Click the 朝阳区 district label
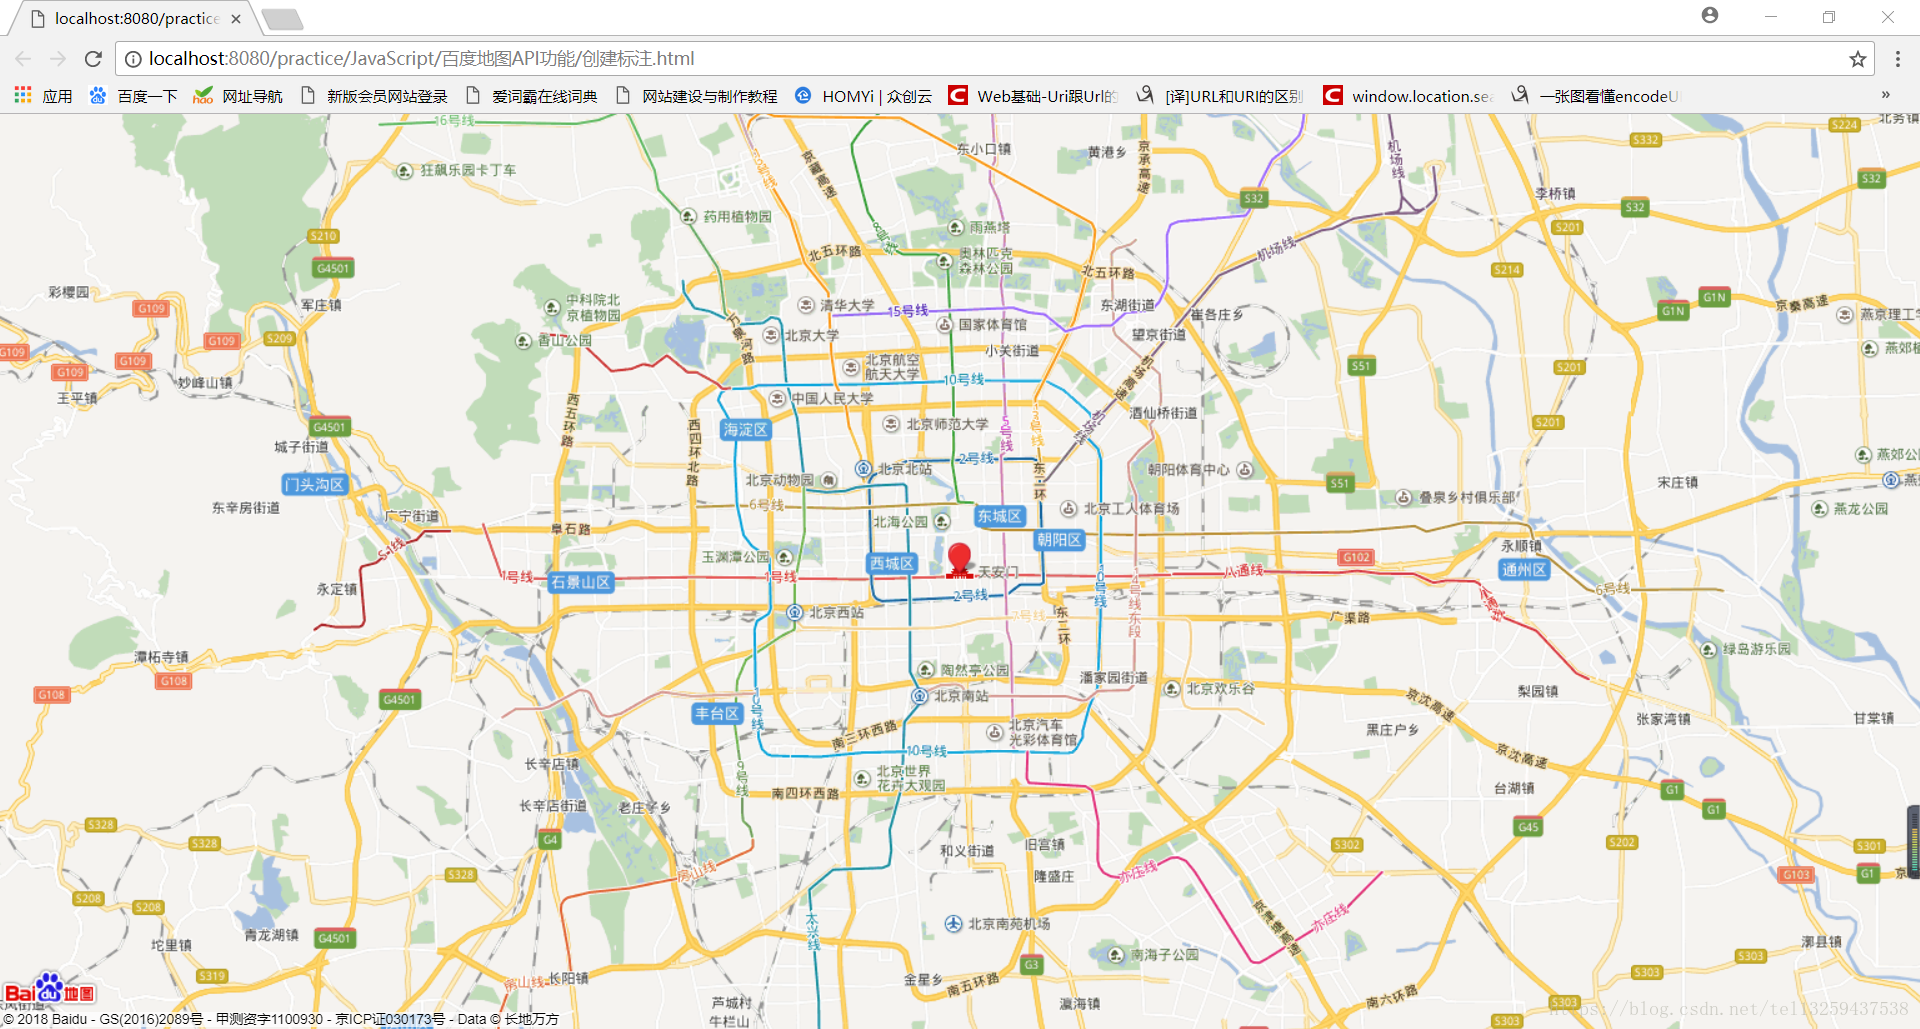Screen dimensions: 1920x1029 click(1059, 540)
